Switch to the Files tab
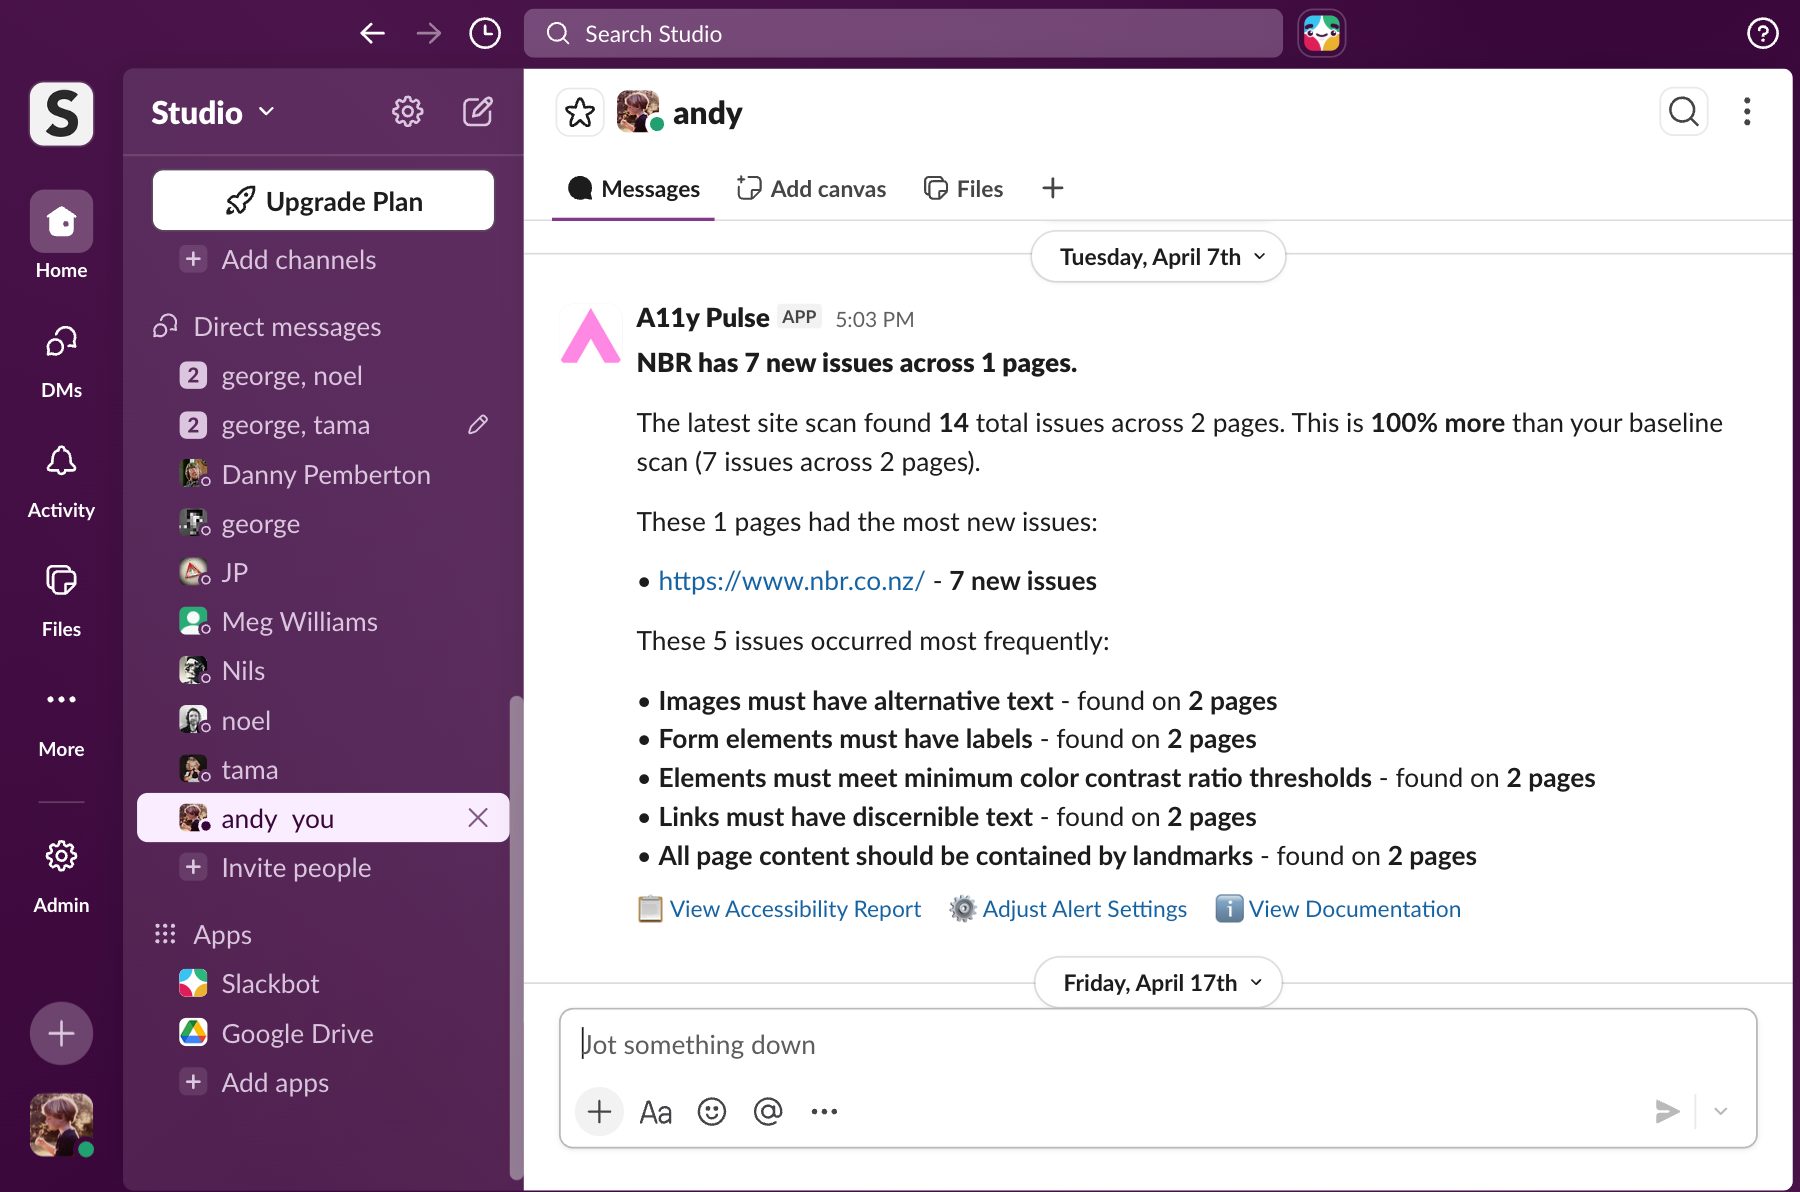Viewport: 1800px width, 1192px height. point(963,188)
